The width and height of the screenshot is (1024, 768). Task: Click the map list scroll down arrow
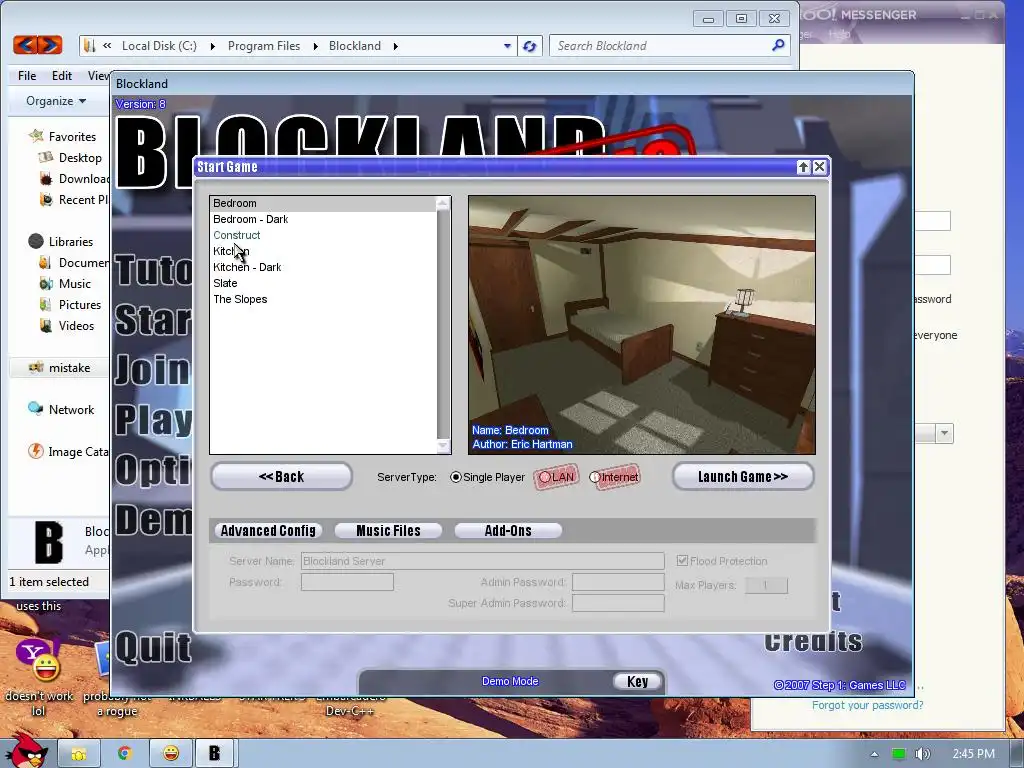tap(443, 446)
